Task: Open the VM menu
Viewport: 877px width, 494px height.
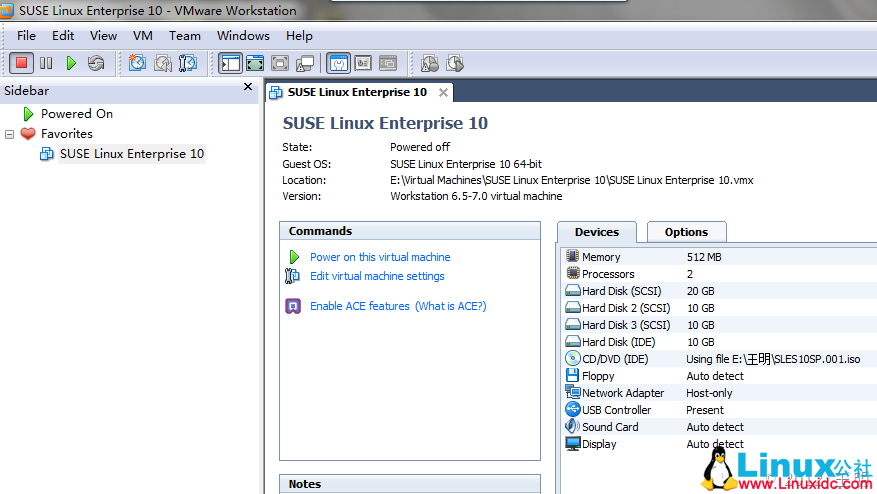Action: pos(143,36)
